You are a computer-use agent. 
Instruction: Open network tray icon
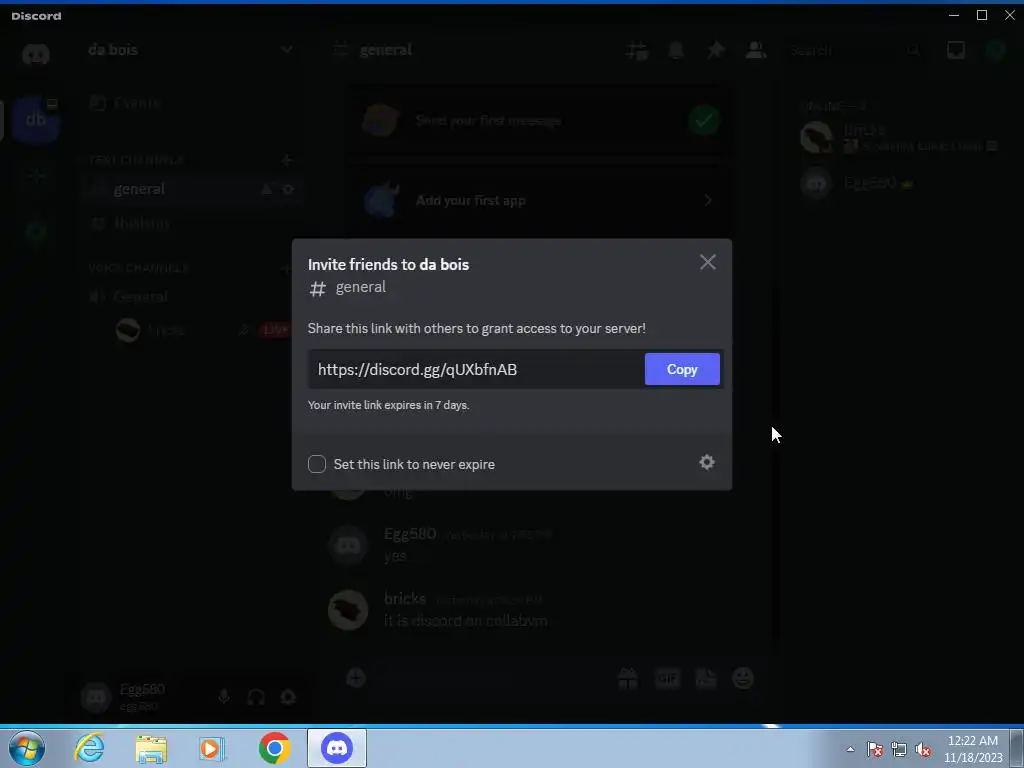coord(899,749)
